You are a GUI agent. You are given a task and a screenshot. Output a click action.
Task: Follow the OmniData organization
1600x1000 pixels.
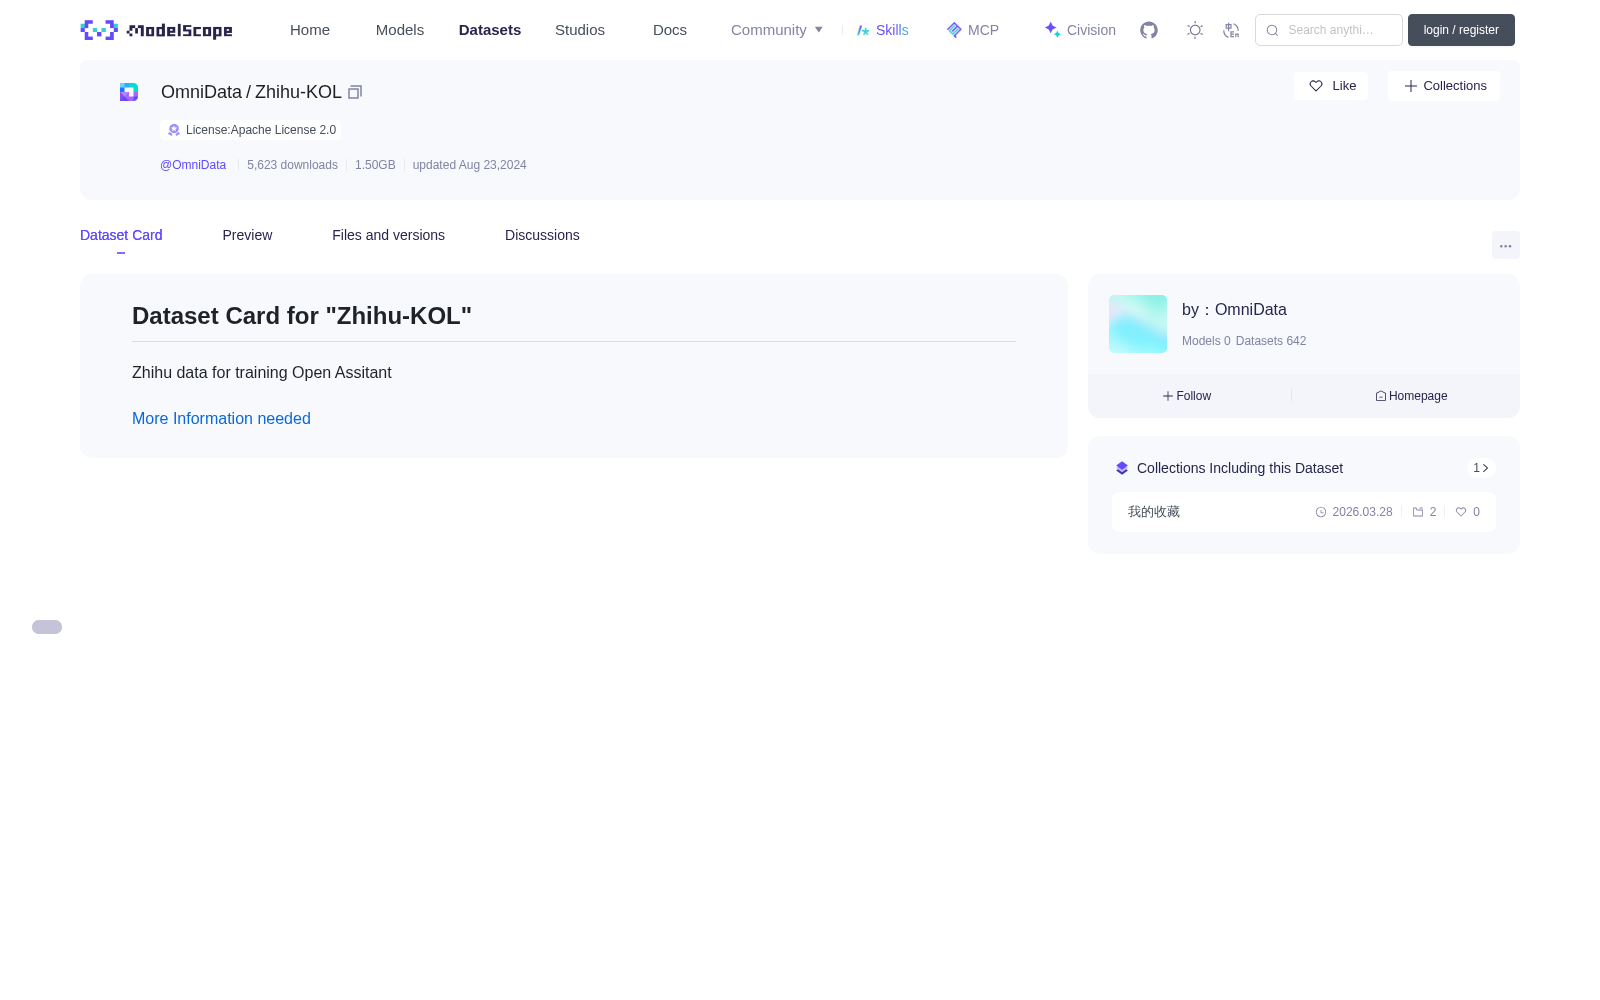pos(1187,396)
